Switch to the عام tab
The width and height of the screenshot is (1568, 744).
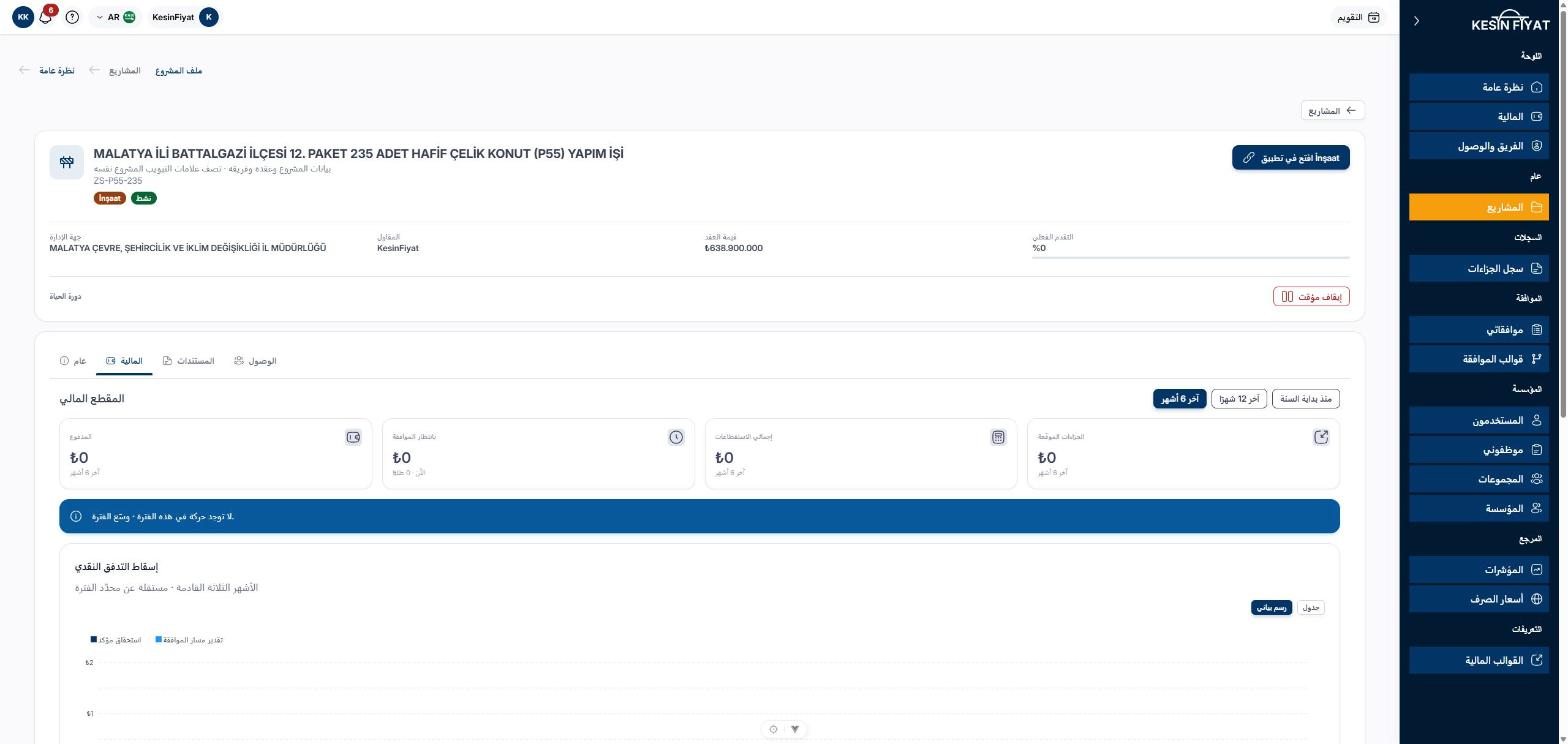click(x=73, y=360)
